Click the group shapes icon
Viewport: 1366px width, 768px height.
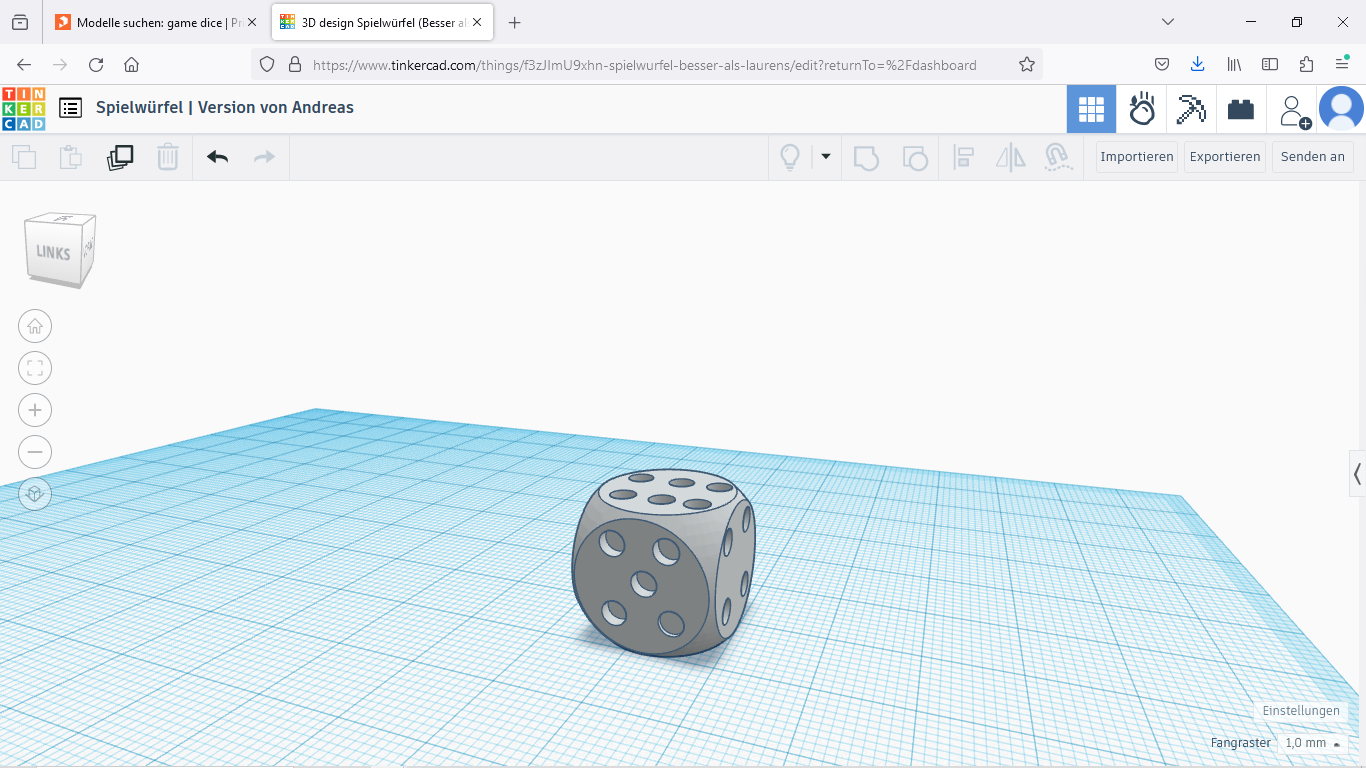(x=866, y=157)
